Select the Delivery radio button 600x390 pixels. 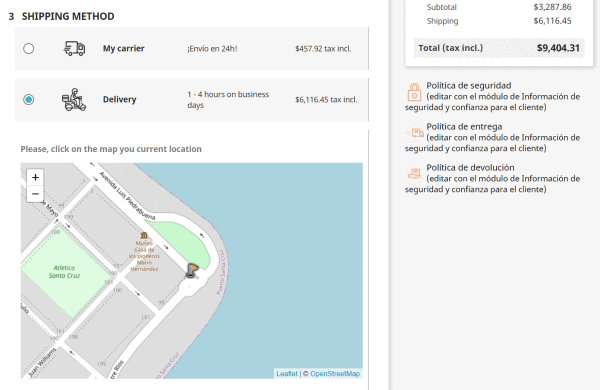click(x=28, y=100)
